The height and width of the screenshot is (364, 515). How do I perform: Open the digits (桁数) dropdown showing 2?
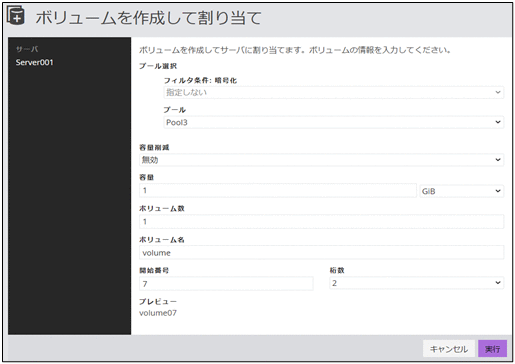417,283
